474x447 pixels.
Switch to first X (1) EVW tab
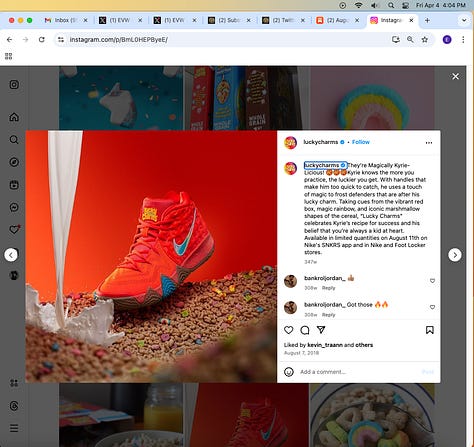pos(121,20)
